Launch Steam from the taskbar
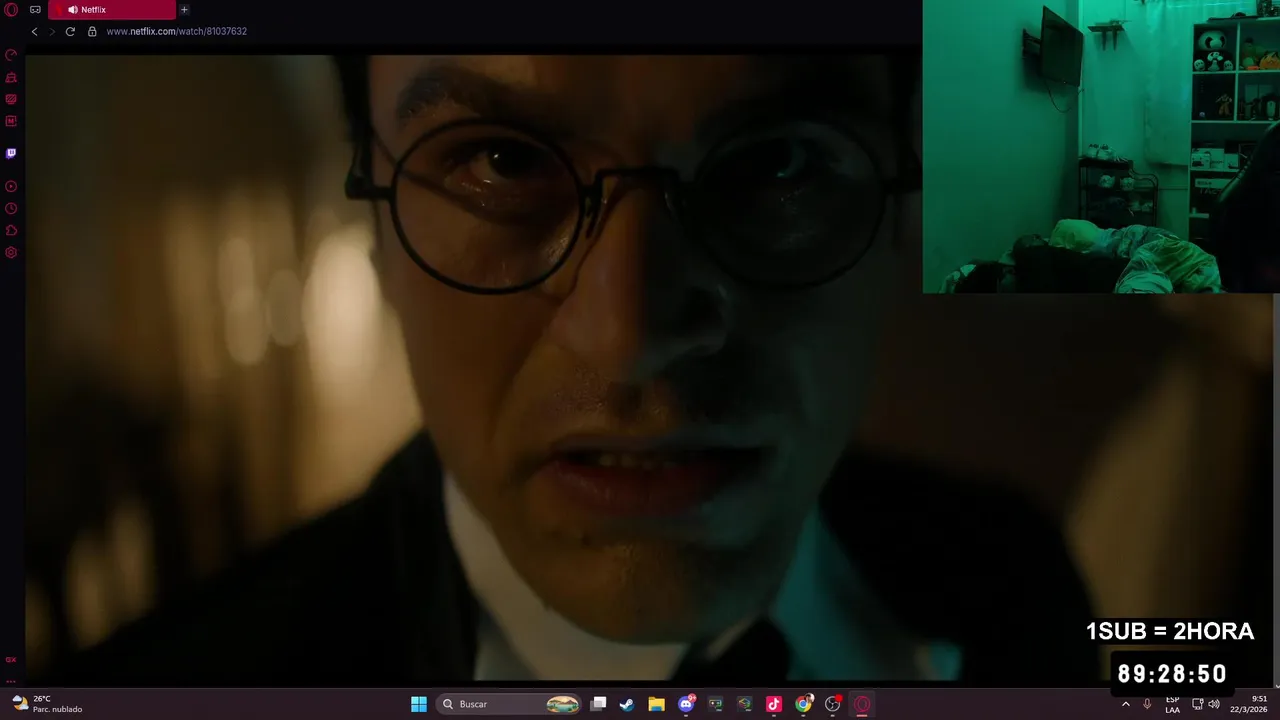Screen dimensions: 1280x720 [627, 704]
